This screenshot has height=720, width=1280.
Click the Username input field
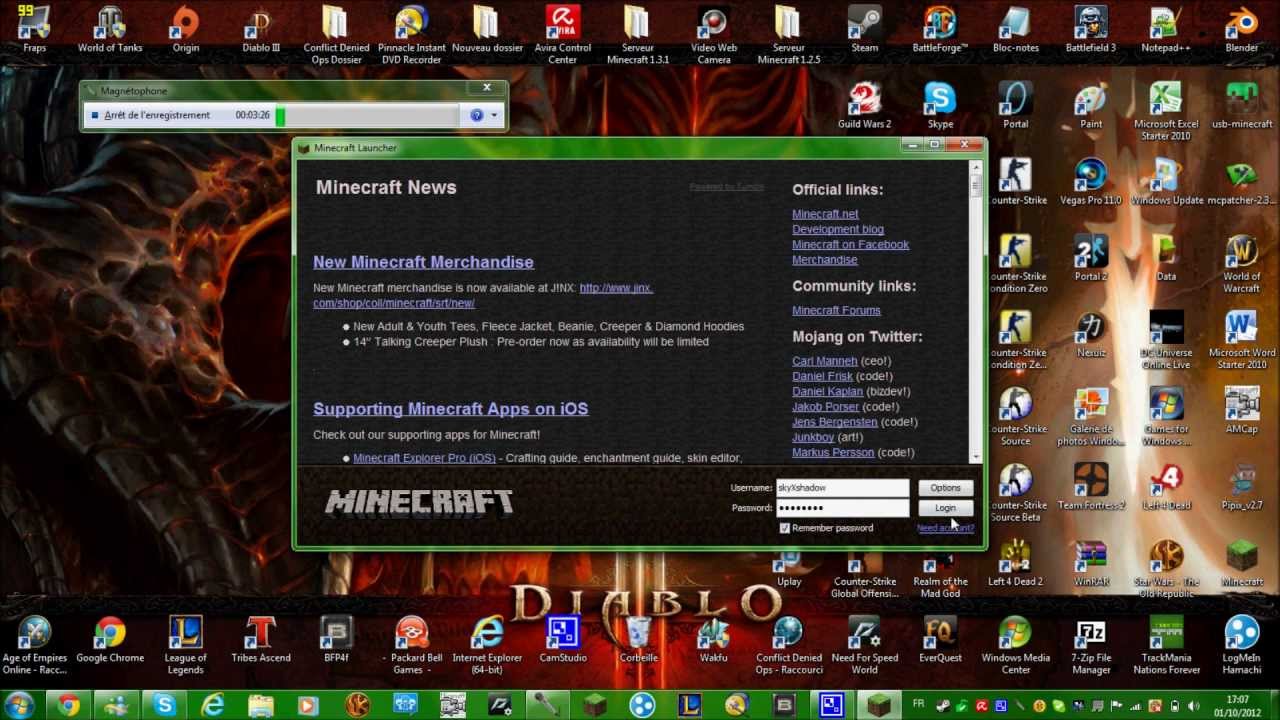click(843, 488)
